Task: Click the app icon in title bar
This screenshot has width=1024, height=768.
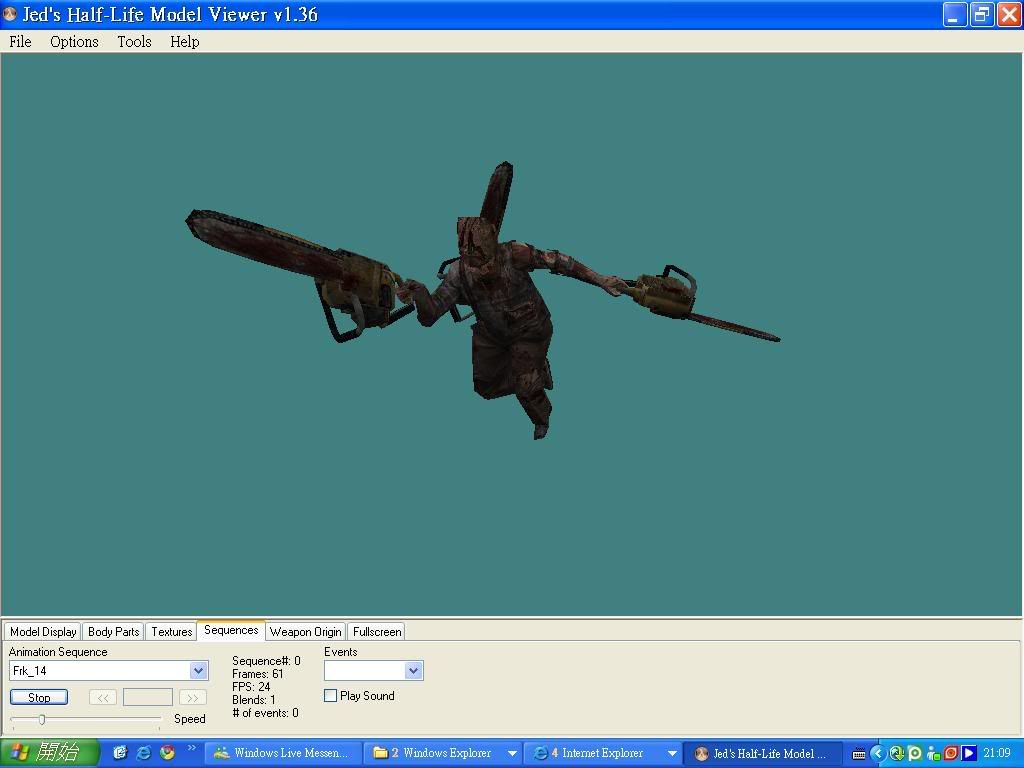Action: 10,15
